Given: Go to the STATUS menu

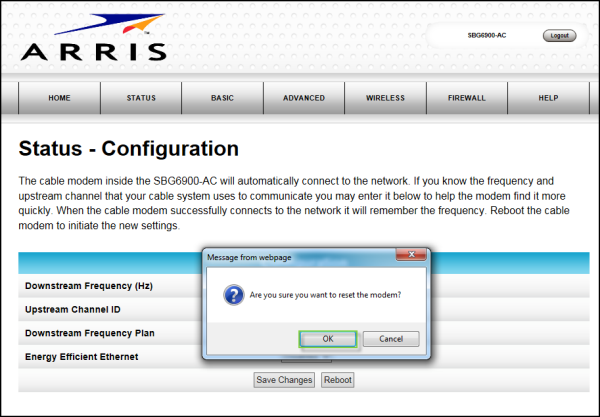Looking at the screenshot, I should click(x=141, y=98).
